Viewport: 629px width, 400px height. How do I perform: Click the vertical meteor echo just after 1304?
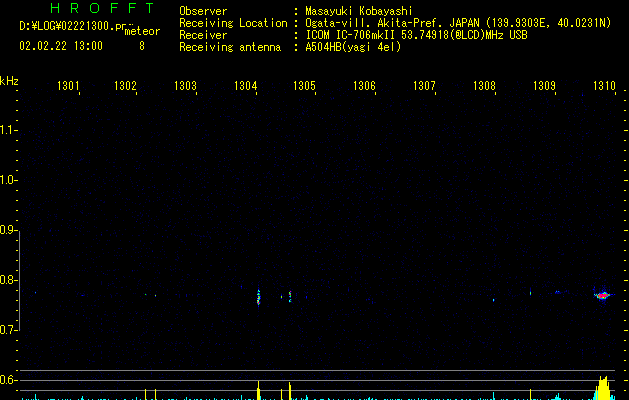pyautogui.click(x=258, y=297)
